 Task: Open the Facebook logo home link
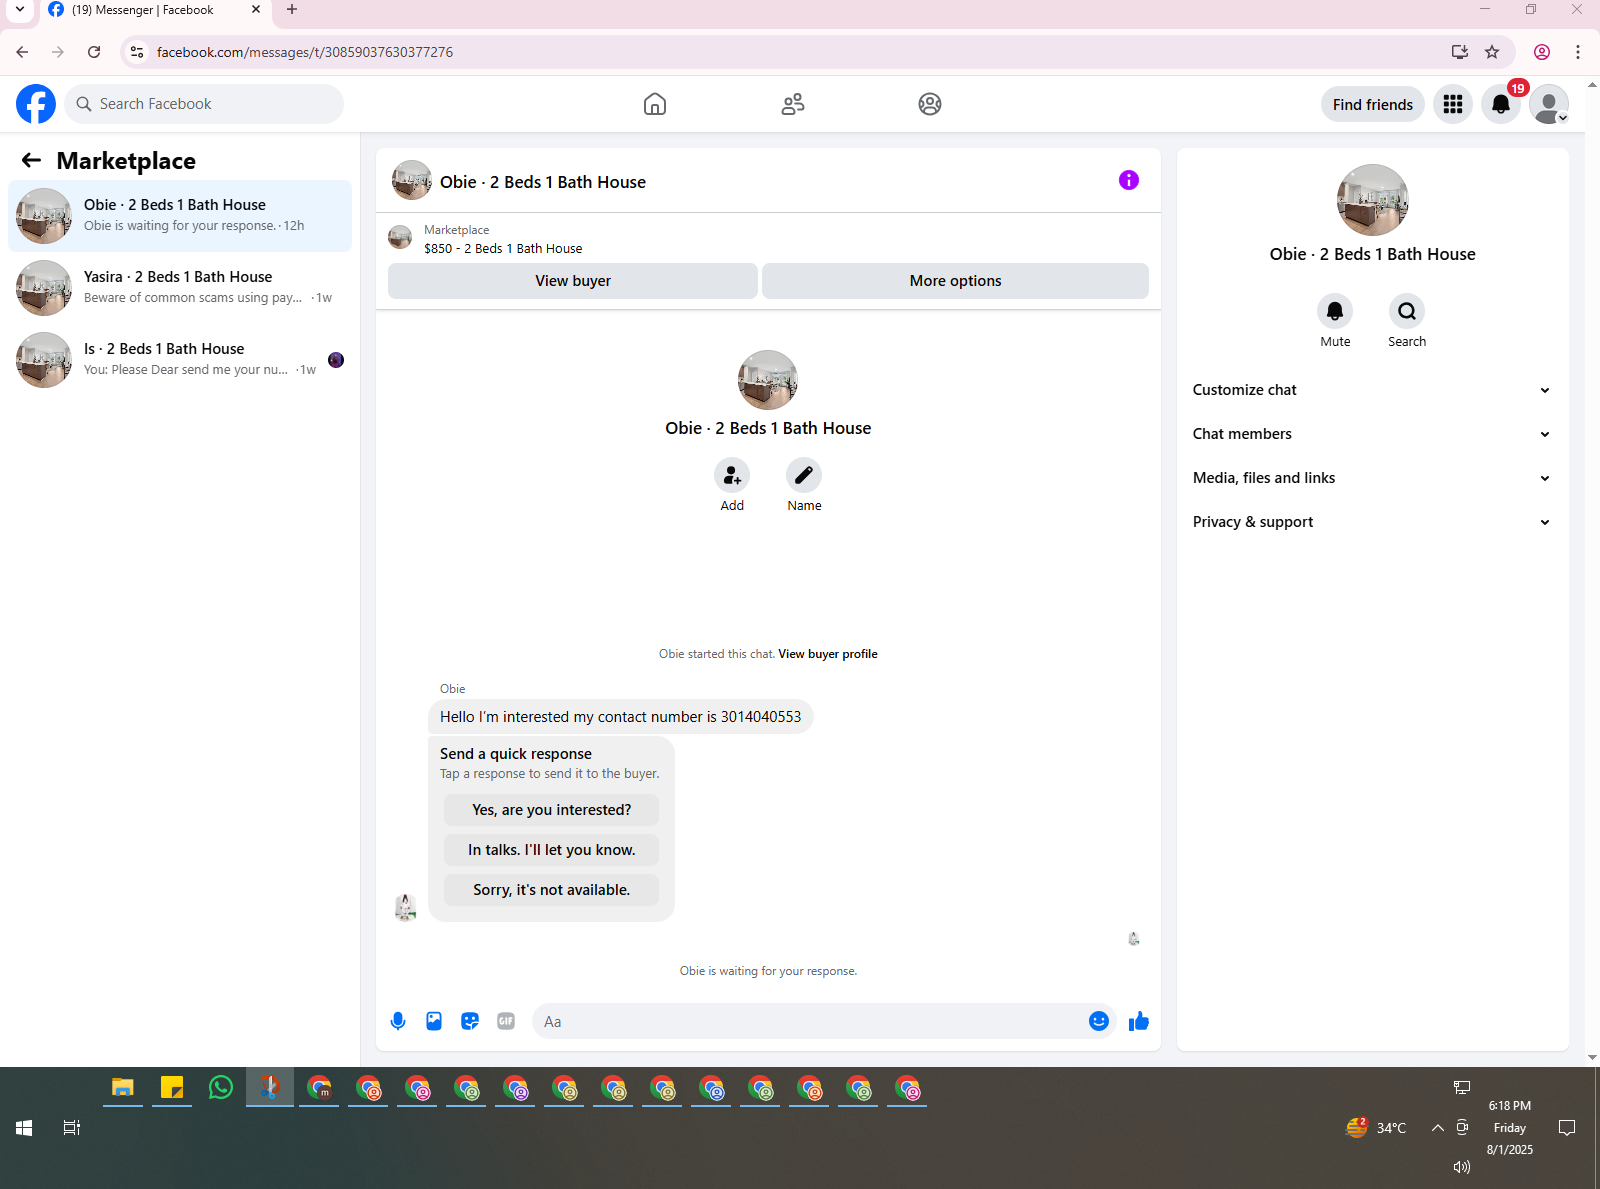(36, 104)
